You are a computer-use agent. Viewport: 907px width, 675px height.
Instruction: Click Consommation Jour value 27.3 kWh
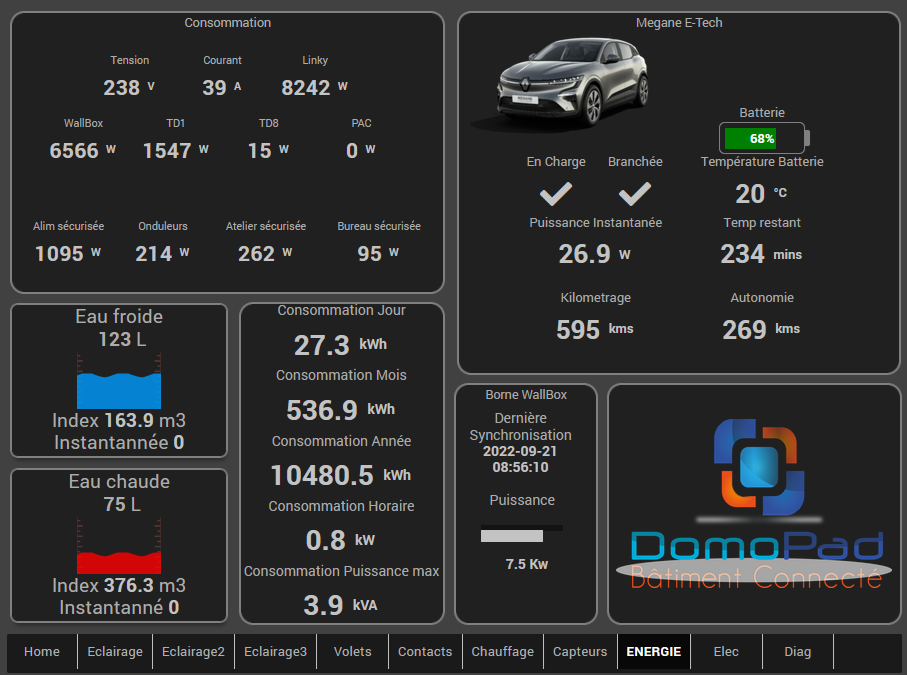[340, 345]
